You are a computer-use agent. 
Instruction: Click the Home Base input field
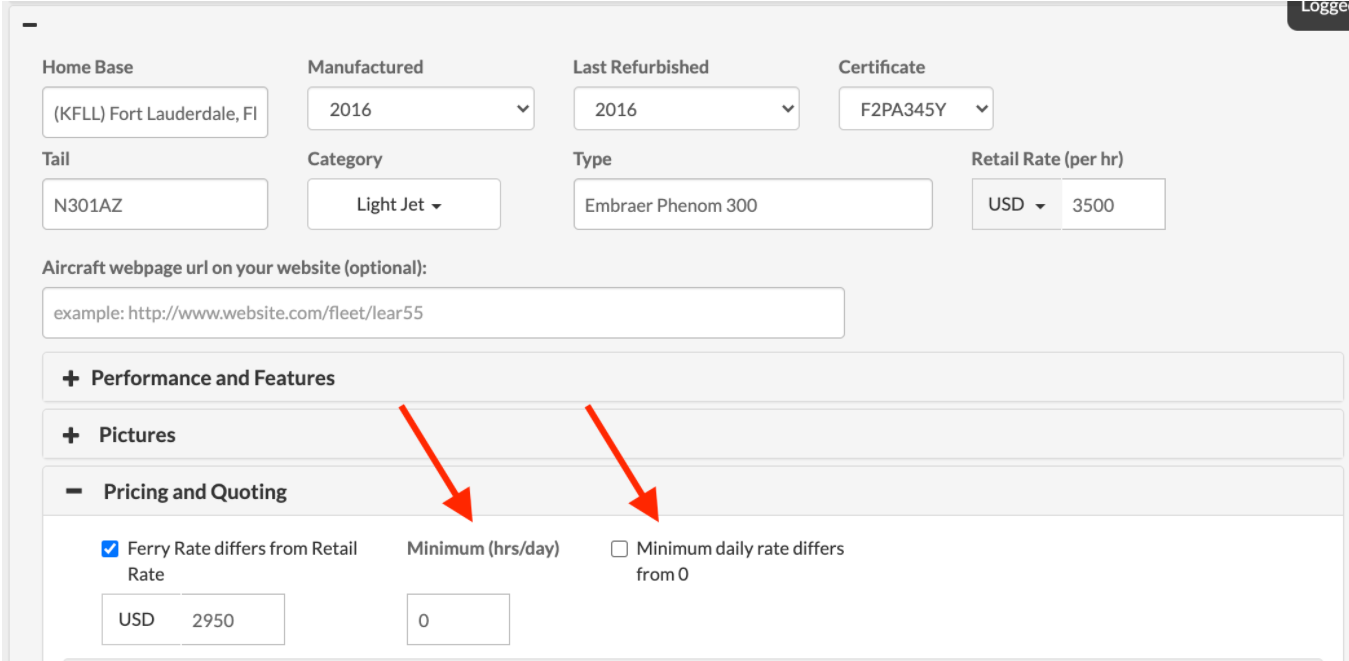pyautogui.click(x=155, y=113)
